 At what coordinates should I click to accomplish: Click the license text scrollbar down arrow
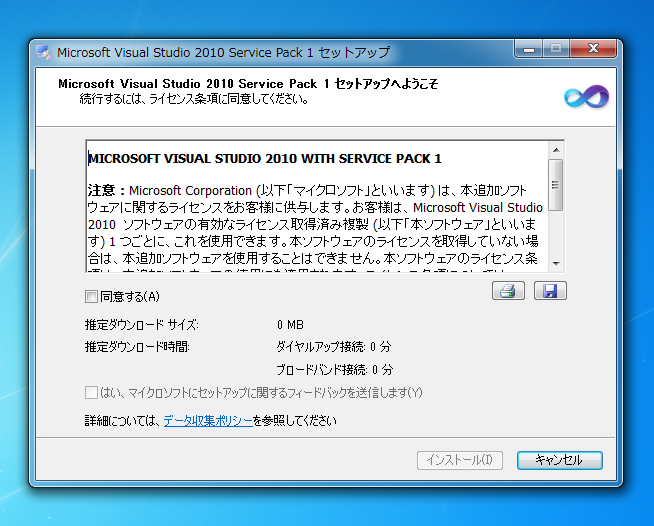pyautogui.click(x=556, y=263)
